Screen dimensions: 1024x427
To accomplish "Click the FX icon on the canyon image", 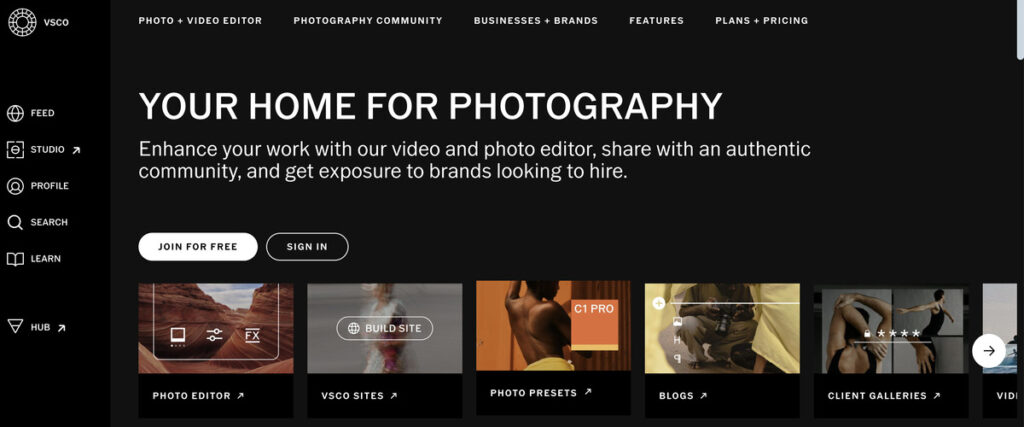I will 252,336.
